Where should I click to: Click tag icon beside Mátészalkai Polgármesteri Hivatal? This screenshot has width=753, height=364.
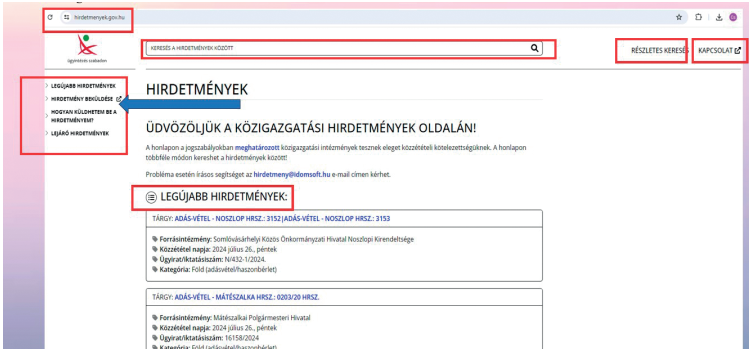tap(155, 318)
